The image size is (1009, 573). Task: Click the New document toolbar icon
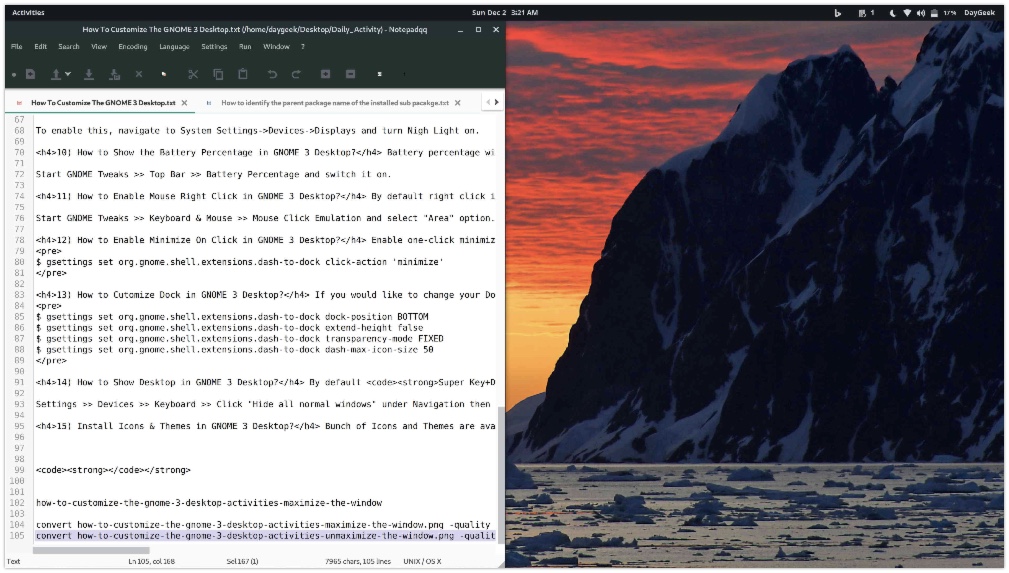tap(30, 74)
